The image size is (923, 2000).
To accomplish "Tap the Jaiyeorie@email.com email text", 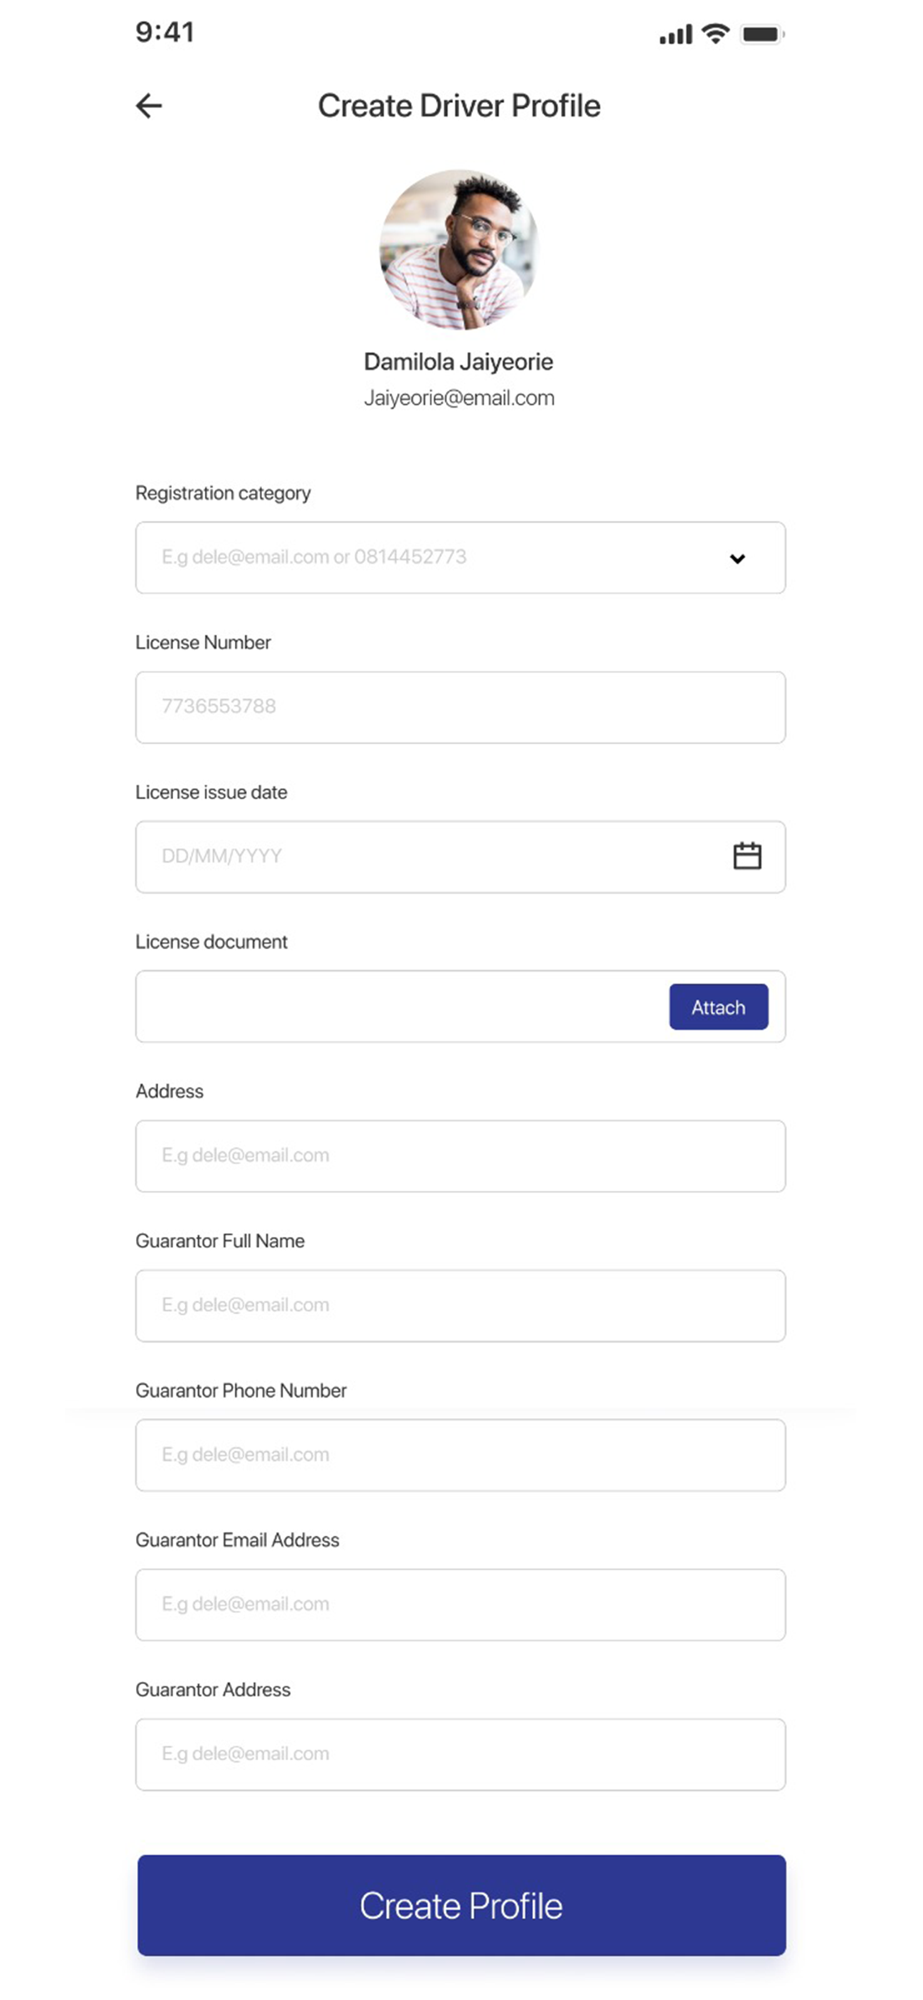I will pos(459,398).
